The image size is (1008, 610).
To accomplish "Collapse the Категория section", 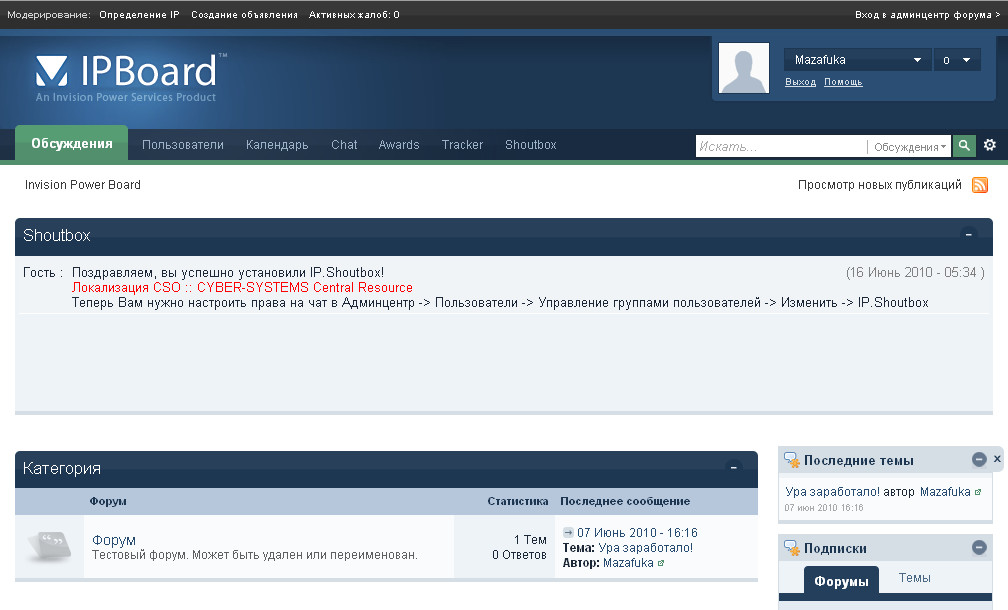I will [734, 467].
